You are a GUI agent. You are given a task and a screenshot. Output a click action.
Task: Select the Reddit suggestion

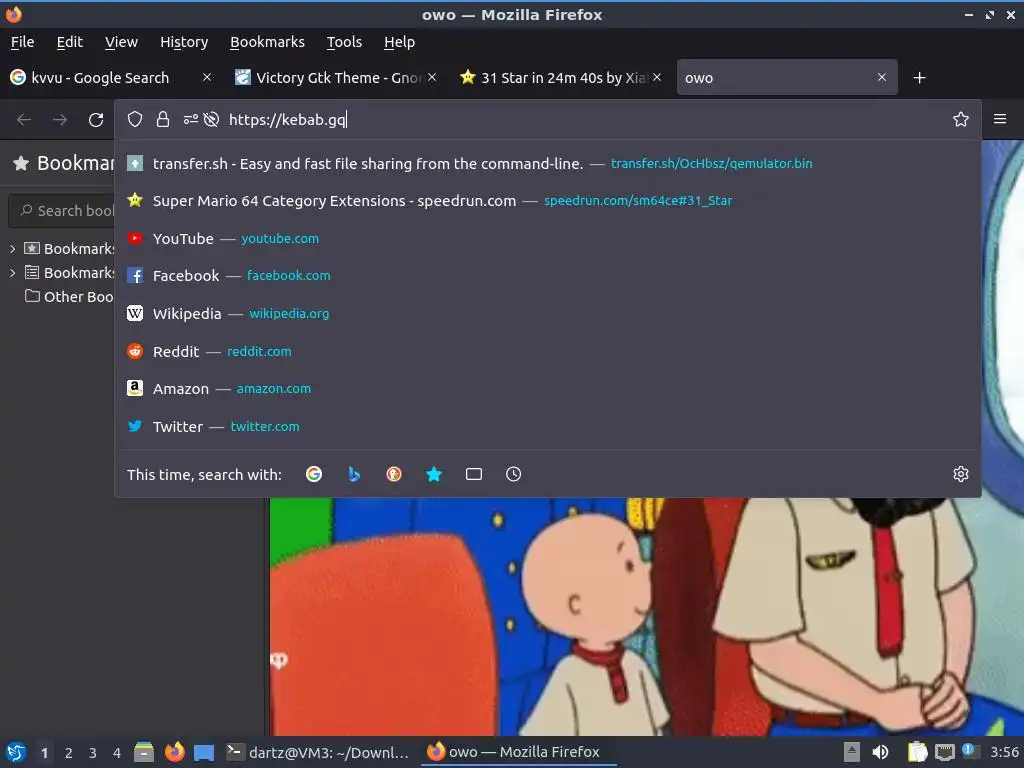point(548,351)
